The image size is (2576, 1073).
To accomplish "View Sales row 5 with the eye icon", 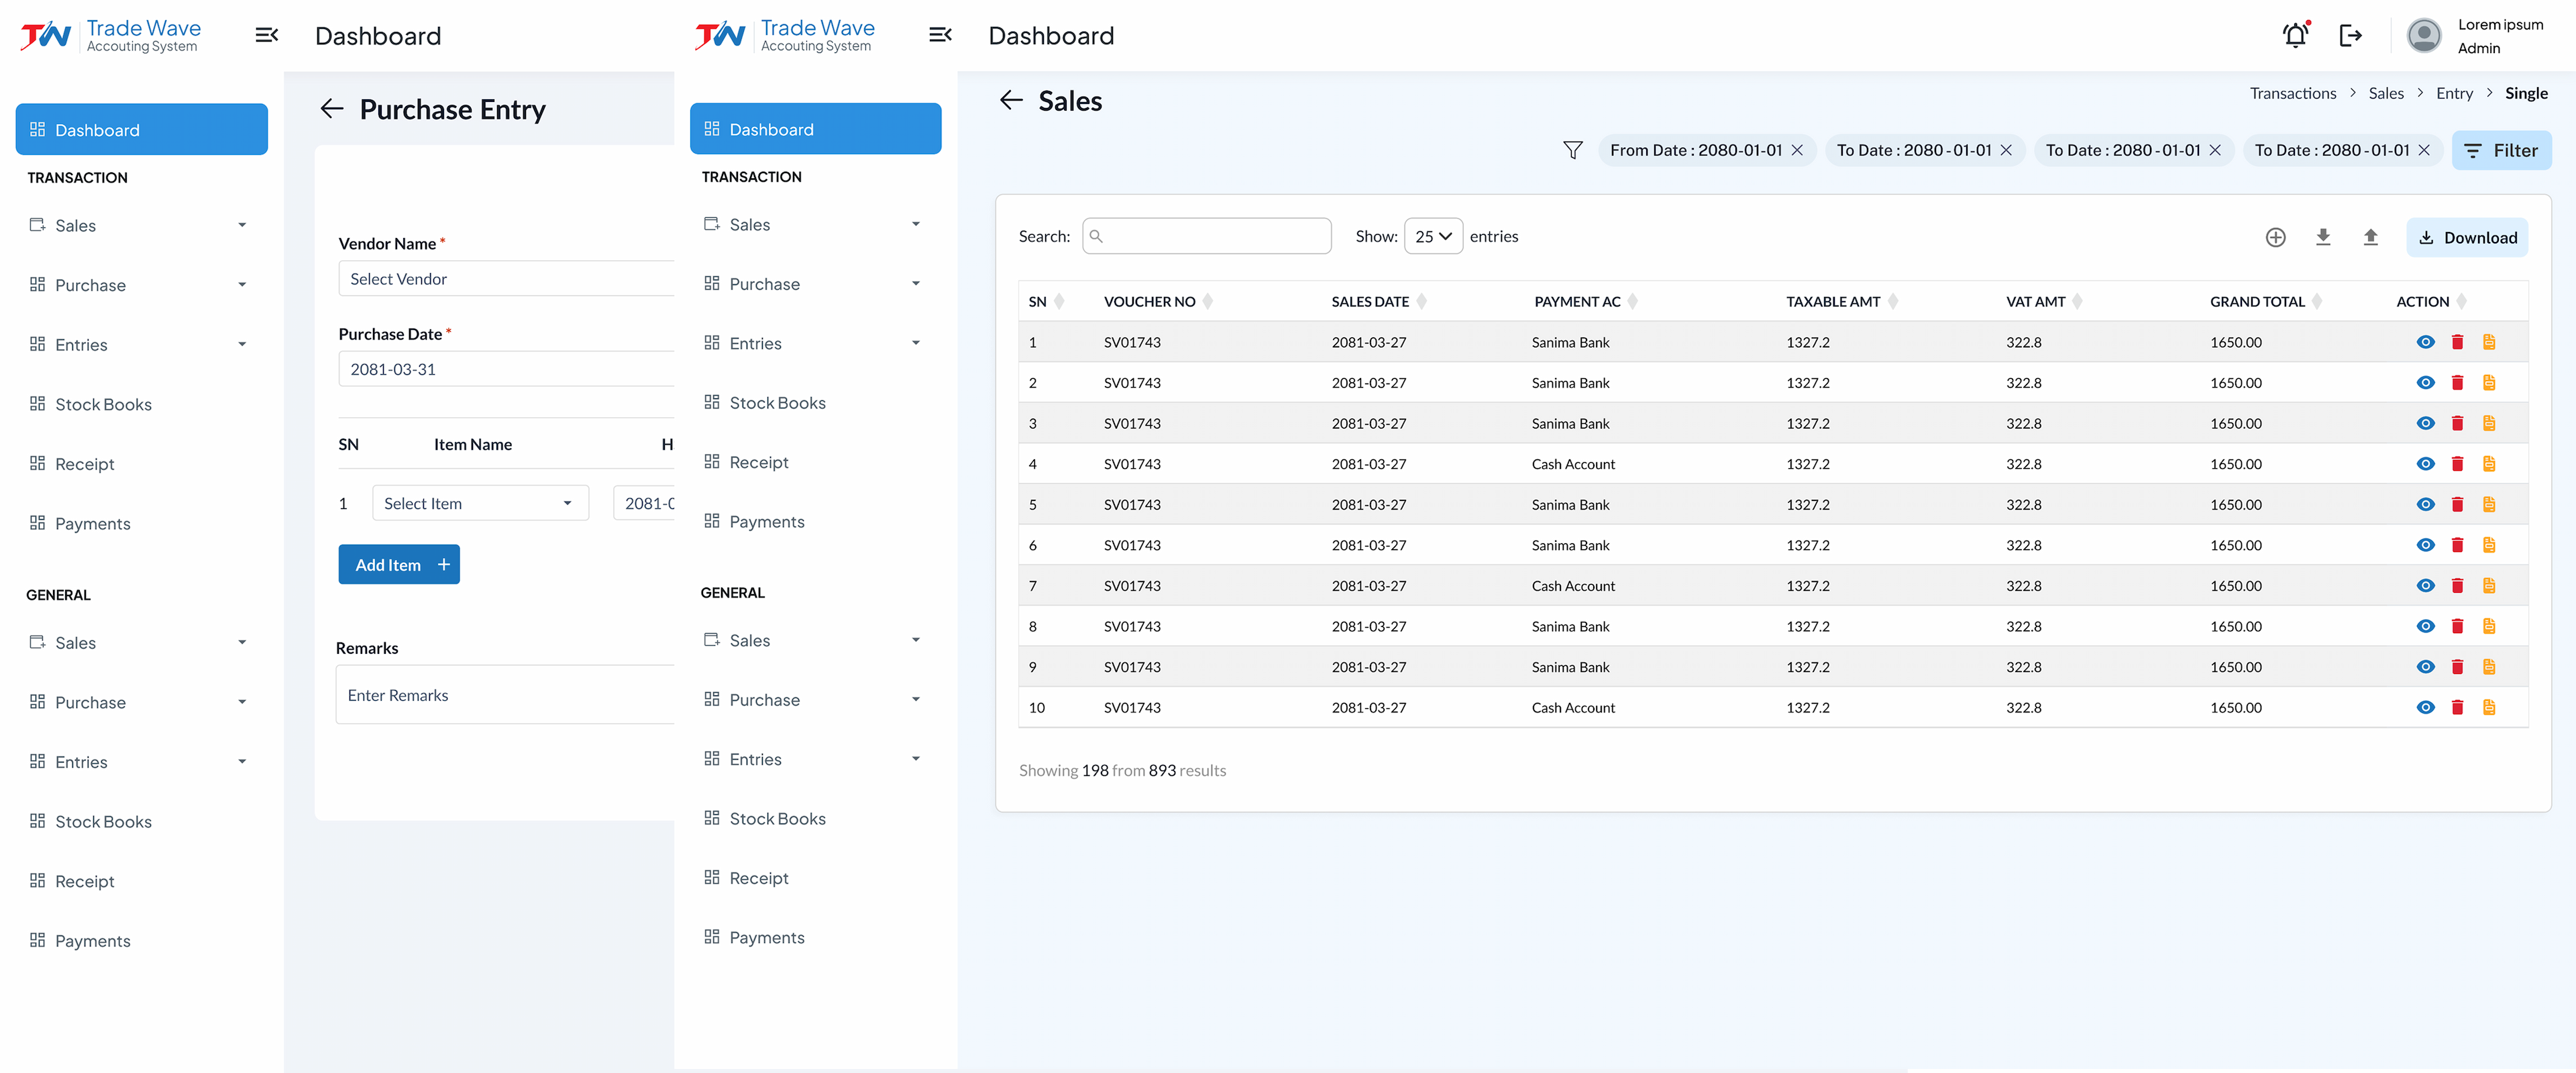I will coord(2425,505).
